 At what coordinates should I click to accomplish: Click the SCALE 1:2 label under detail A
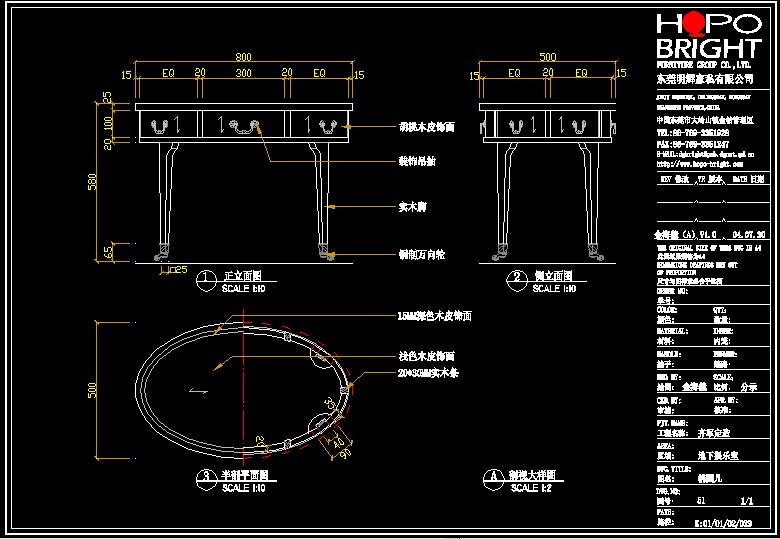click(531, 488)
